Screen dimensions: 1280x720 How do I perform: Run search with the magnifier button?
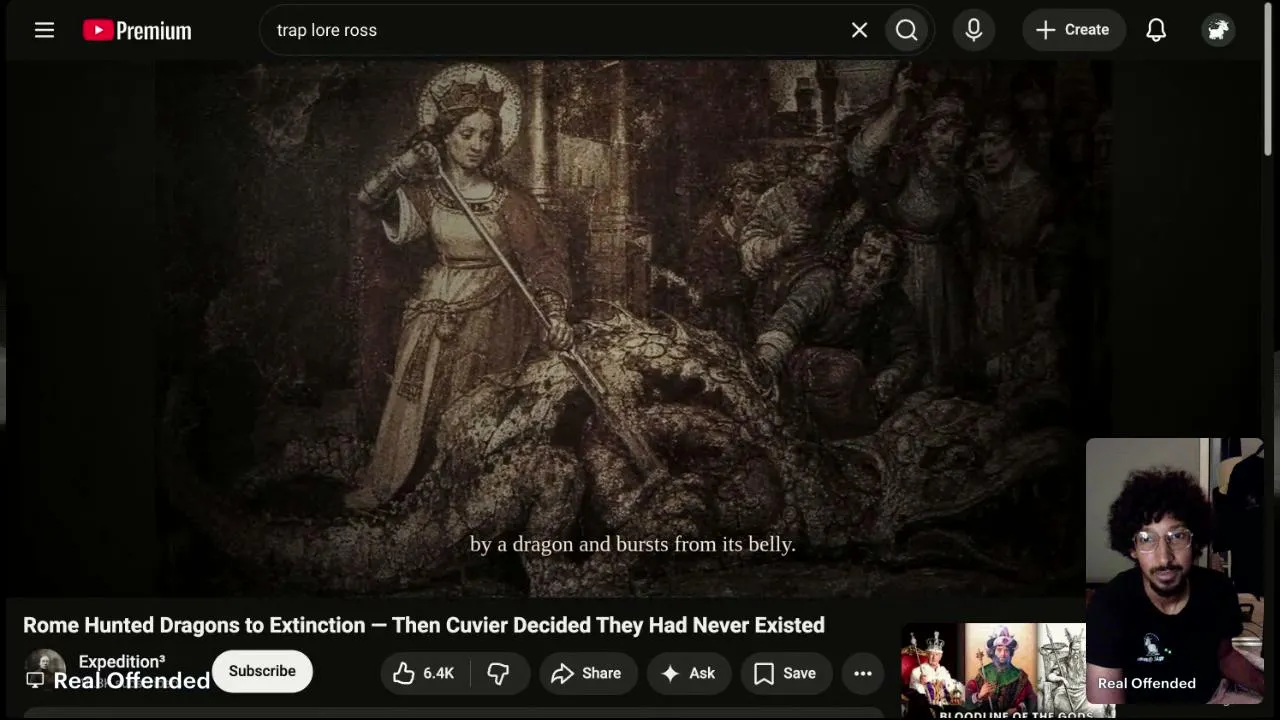point(907,30)
